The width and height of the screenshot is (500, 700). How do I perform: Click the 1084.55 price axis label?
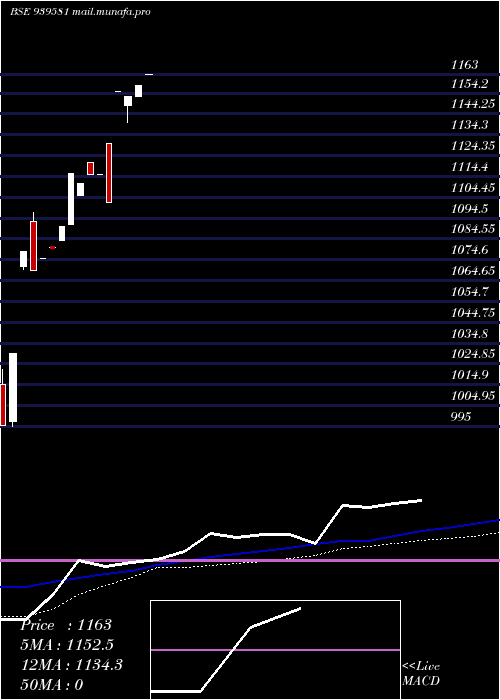pos(473,229)
